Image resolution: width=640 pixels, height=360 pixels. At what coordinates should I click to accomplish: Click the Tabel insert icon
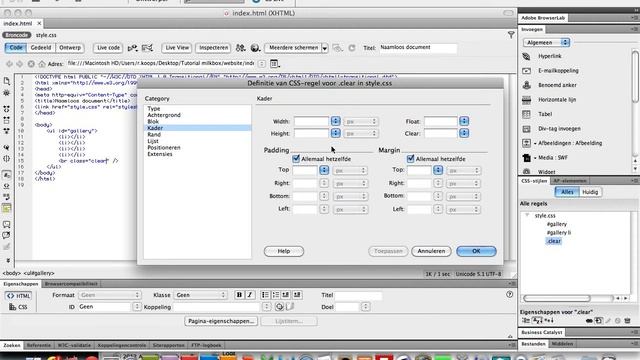pyautogui.click(x=527, y=114)
